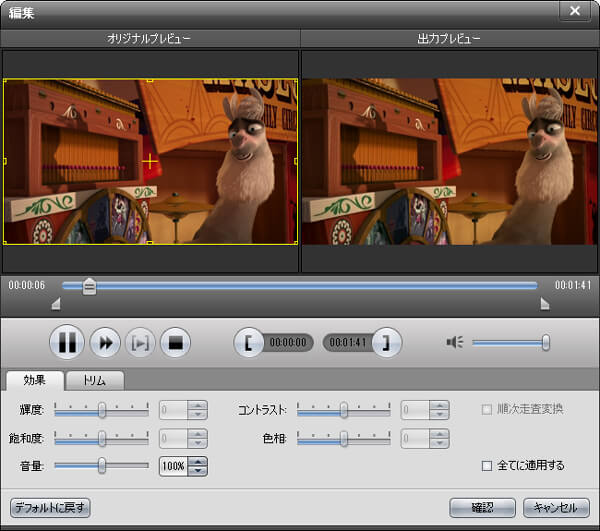Click the left trim marker on timeline

click(x=56, y=305)
